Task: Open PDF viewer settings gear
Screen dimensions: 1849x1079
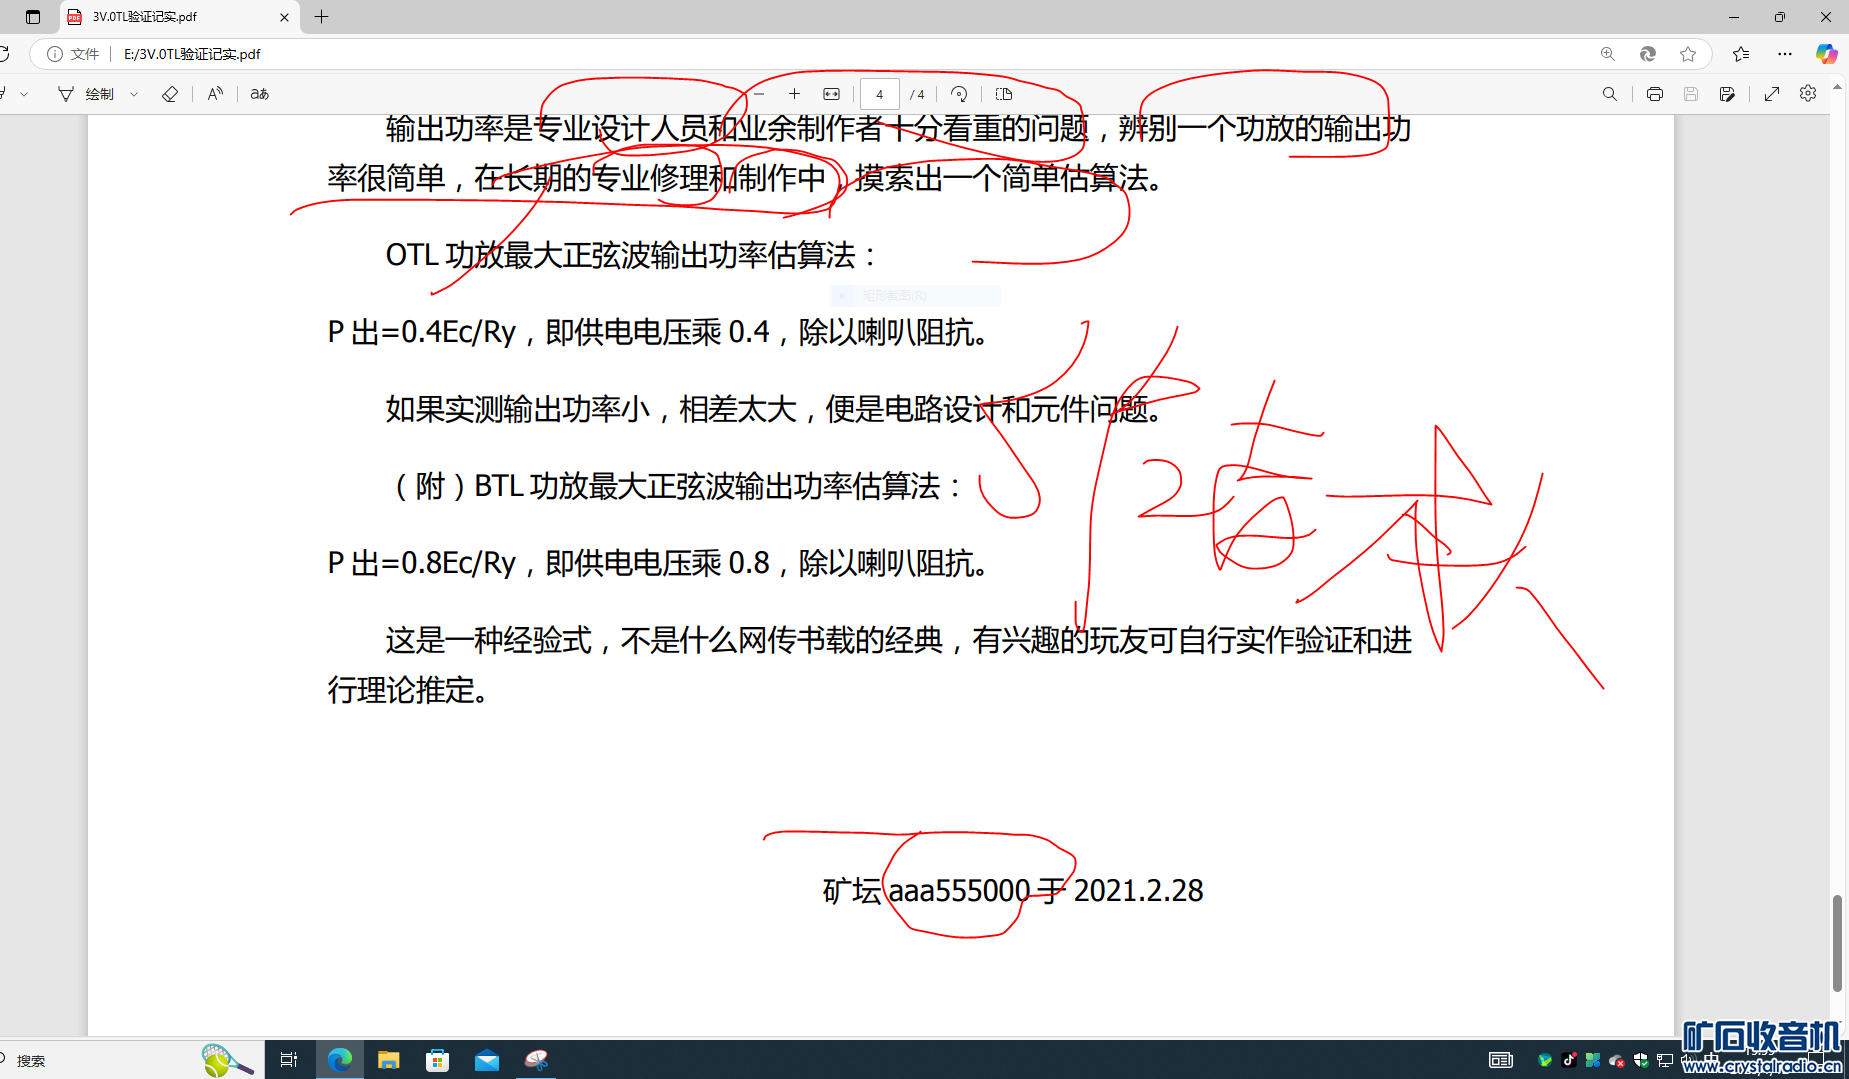Action: [x=1808, y=93]
